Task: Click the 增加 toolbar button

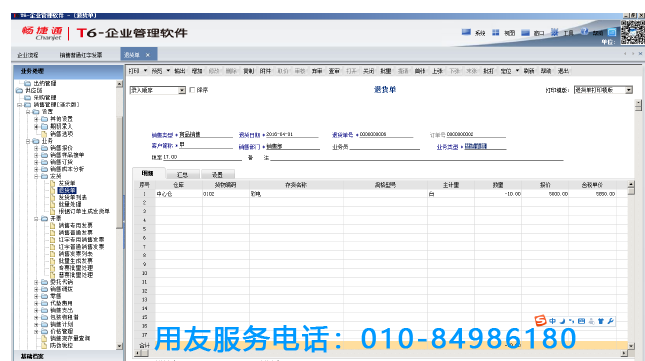Action: tap(197, 71)
